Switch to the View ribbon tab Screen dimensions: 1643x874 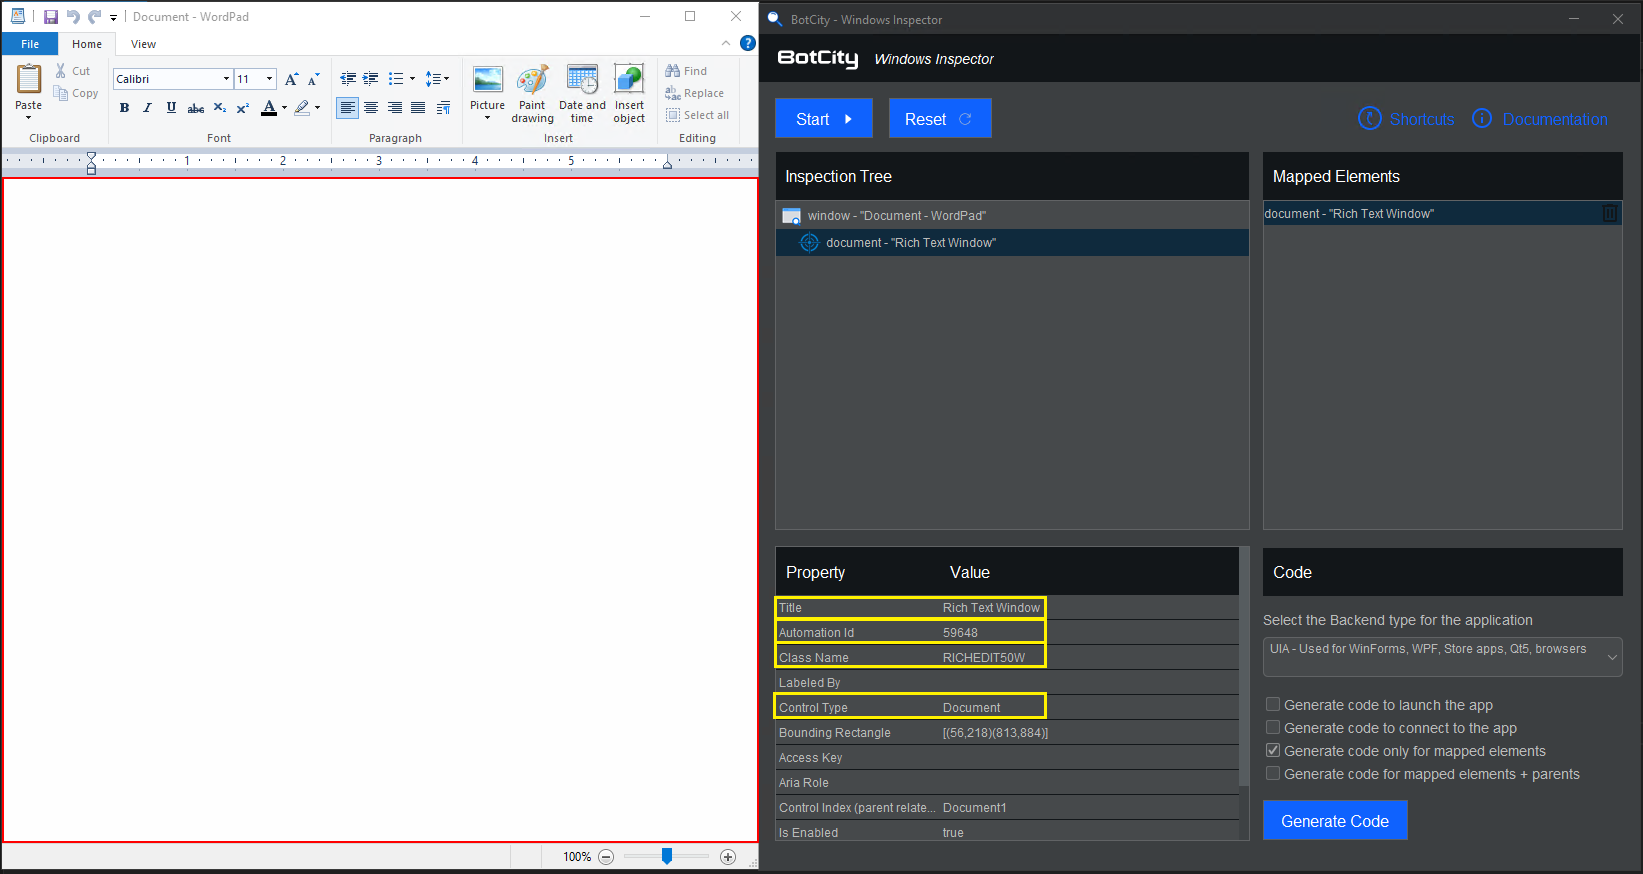(143, 44)
